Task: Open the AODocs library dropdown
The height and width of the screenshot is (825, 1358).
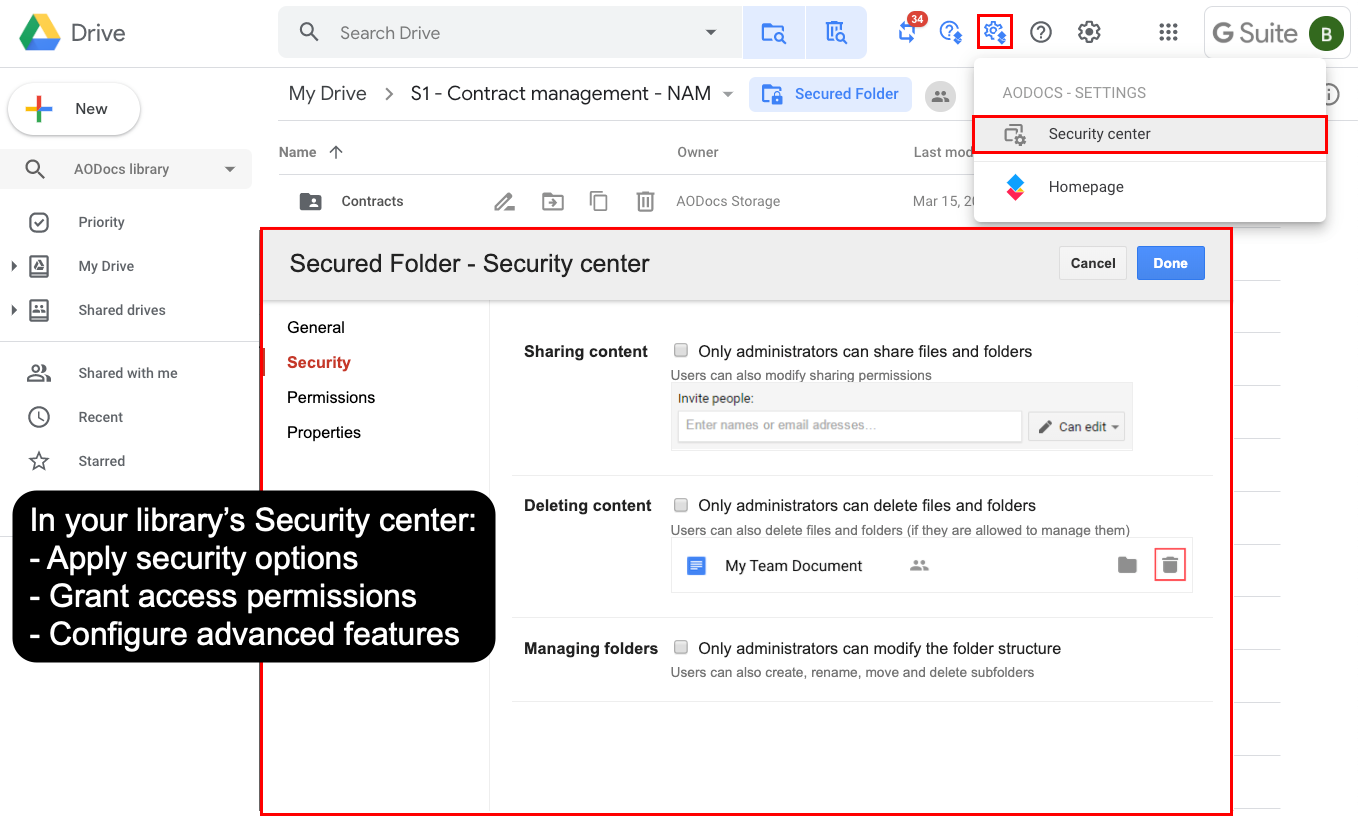Action: 230,169
